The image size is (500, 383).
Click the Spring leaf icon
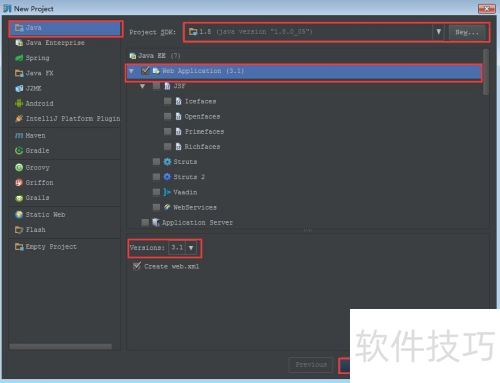19,58
